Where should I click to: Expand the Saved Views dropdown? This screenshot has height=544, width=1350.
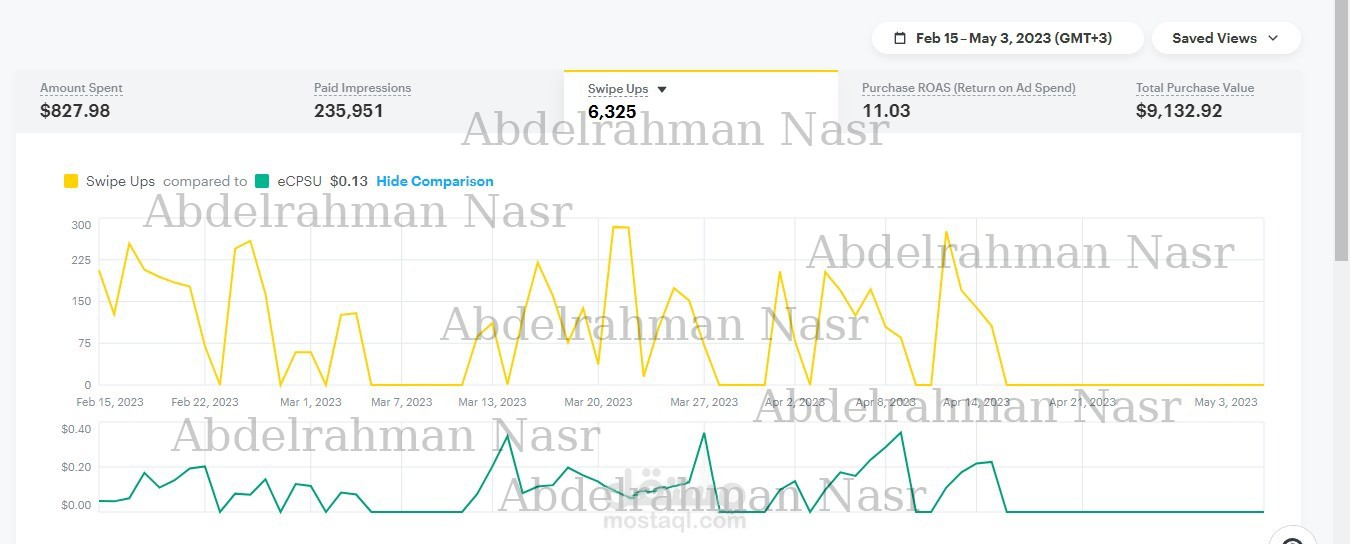1226,38
